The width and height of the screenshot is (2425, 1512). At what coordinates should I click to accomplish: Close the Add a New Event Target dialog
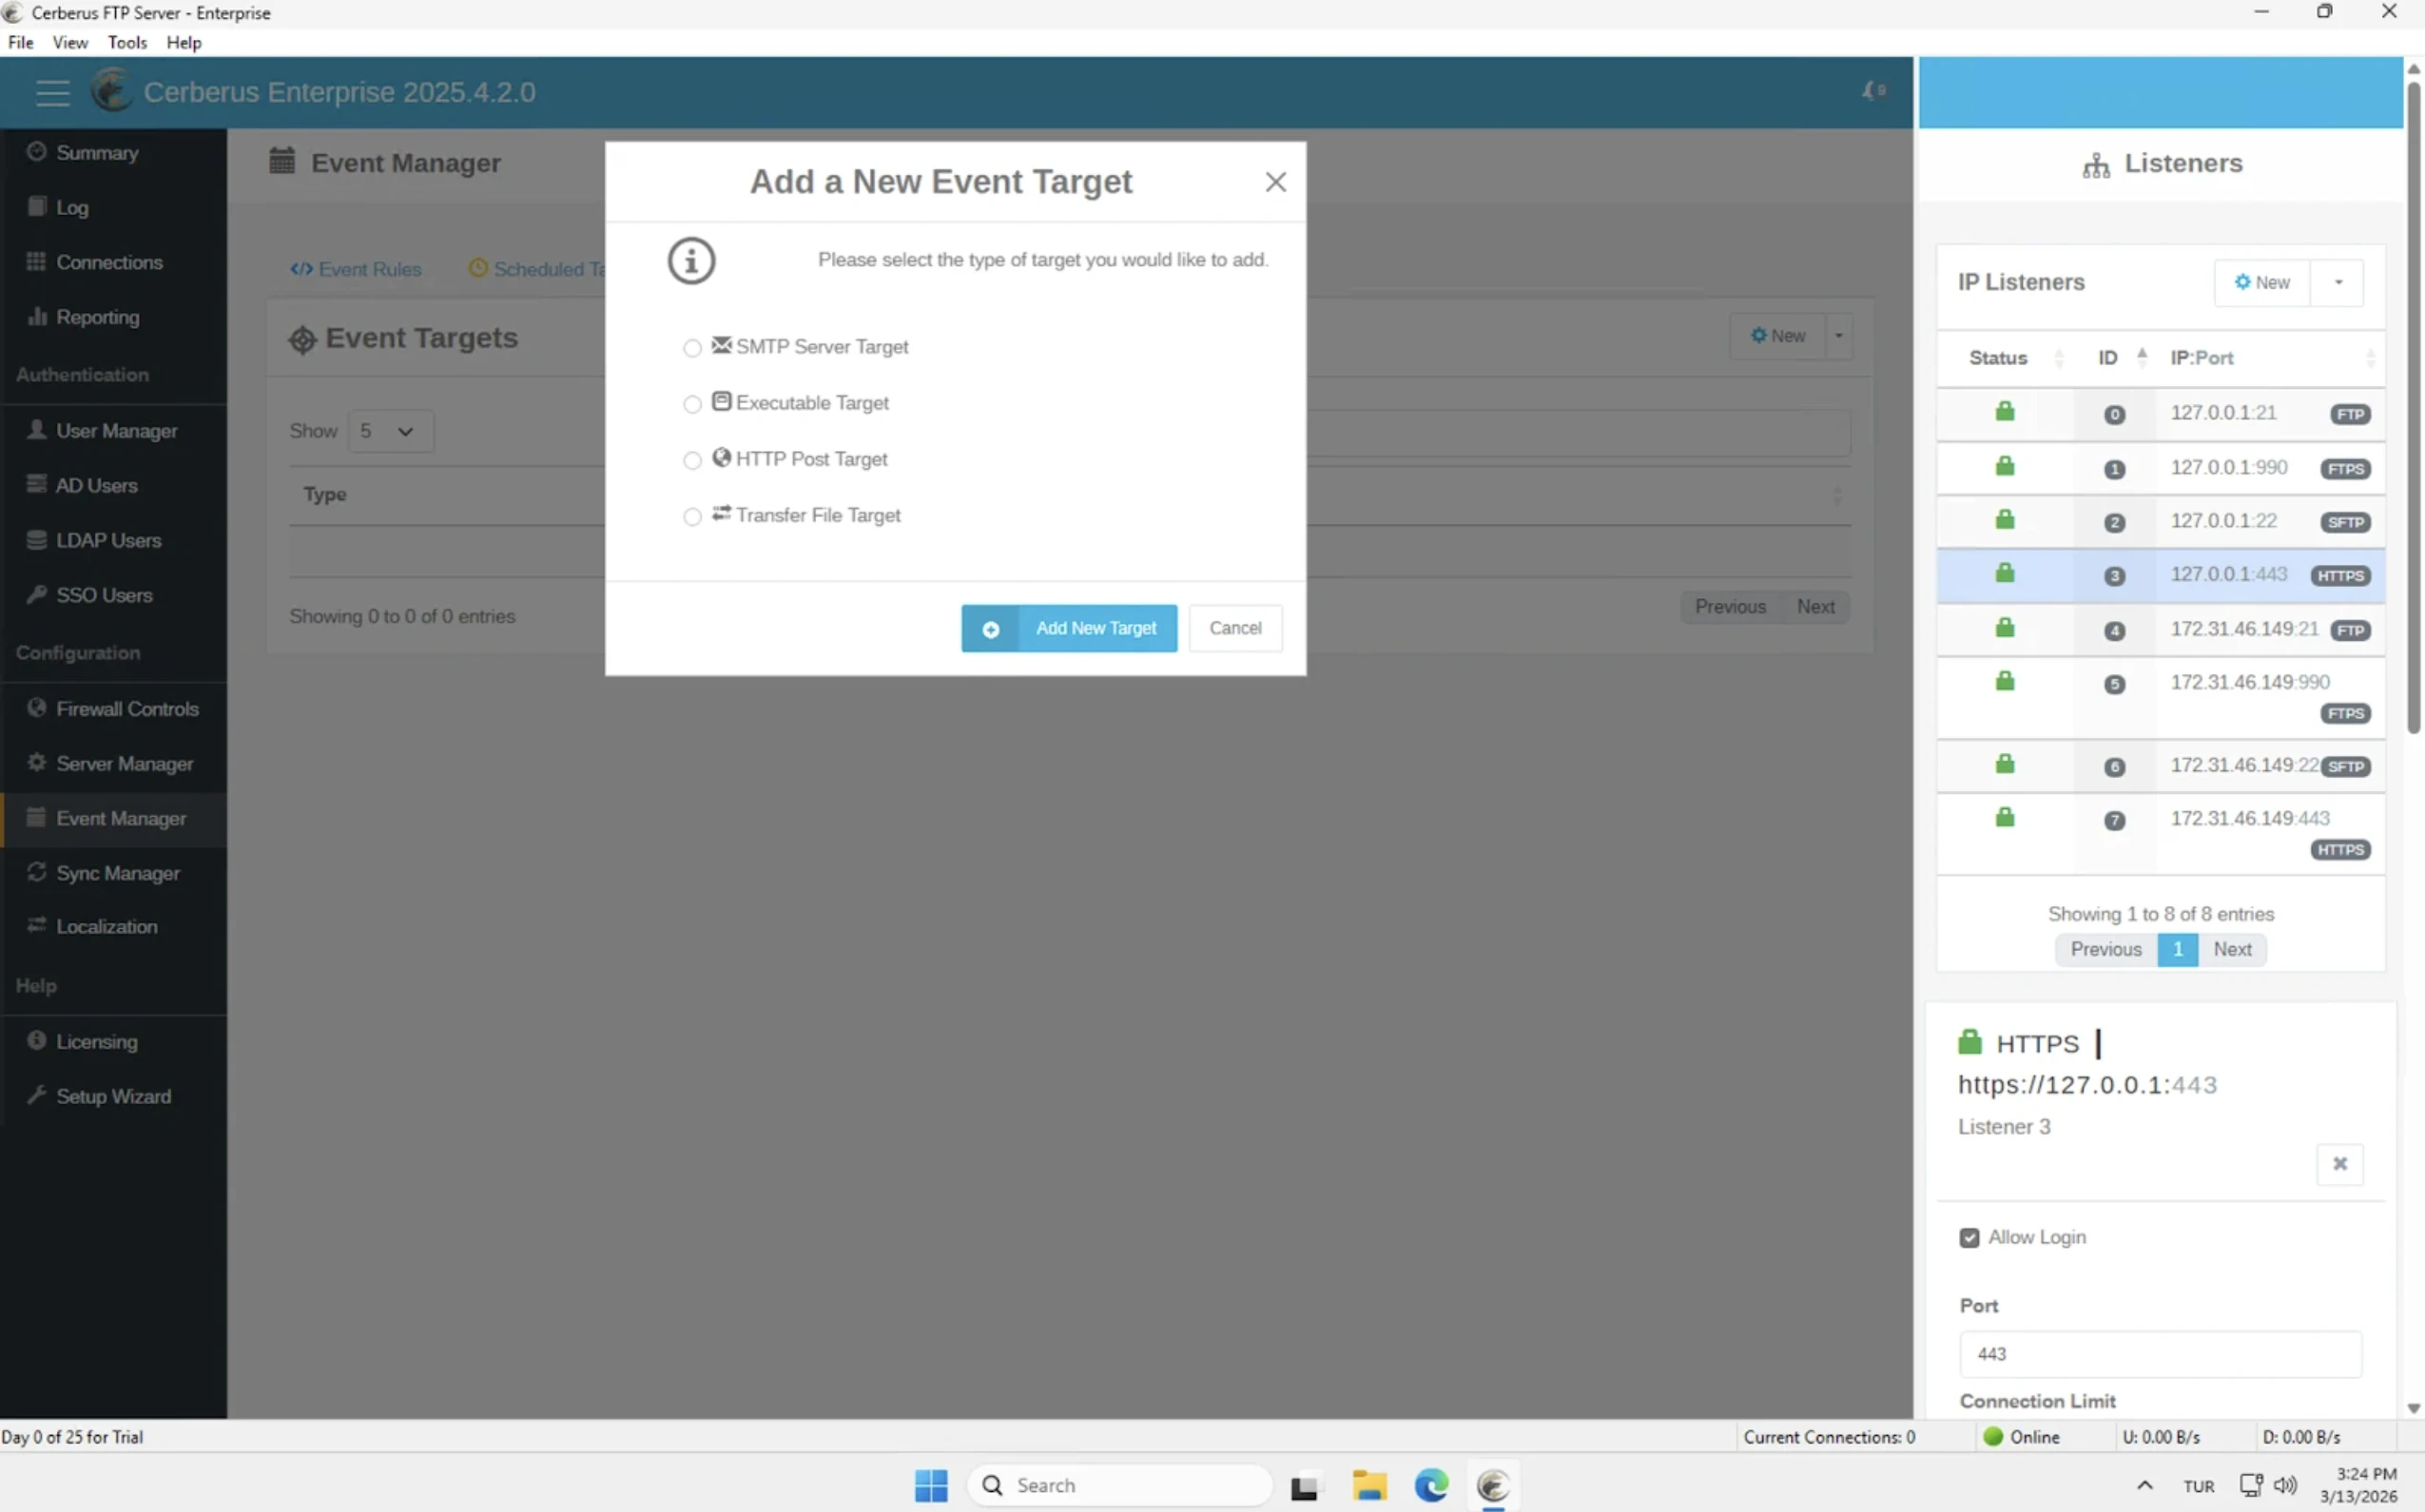tap(1275, 182)
